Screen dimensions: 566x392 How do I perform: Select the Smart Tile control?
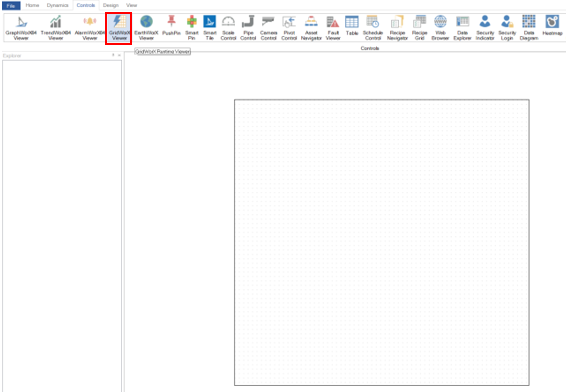[x=210, y=28]
